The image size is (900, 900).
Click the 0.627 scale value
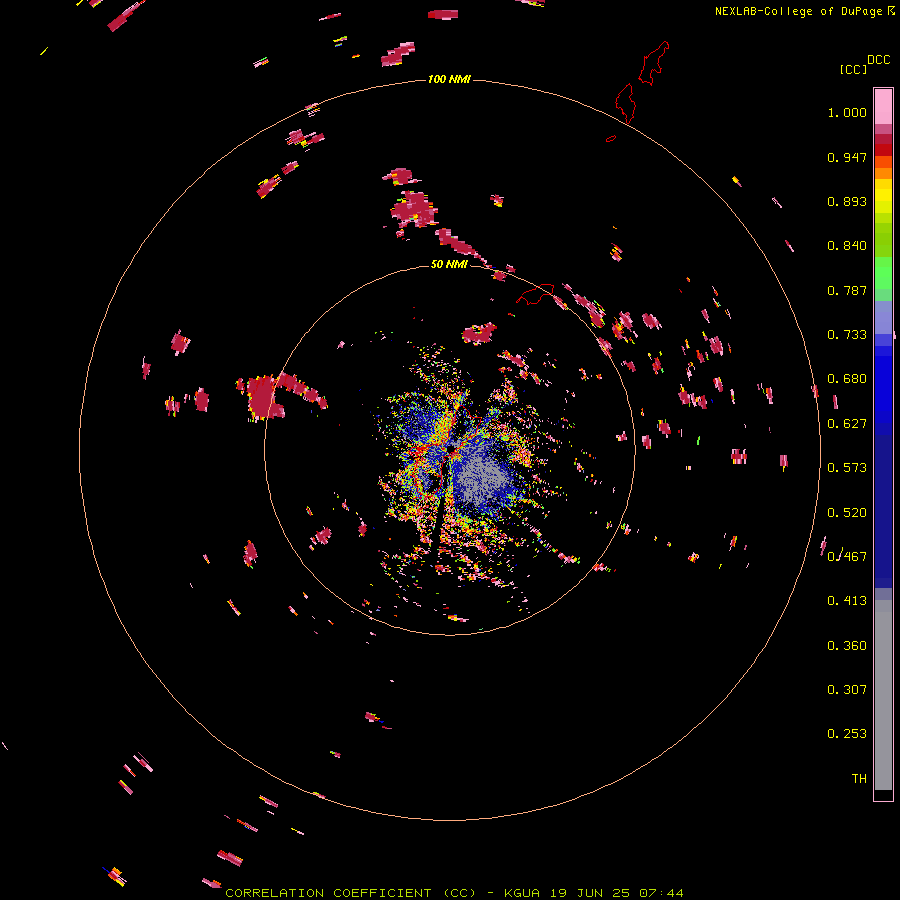pos(847,424)
